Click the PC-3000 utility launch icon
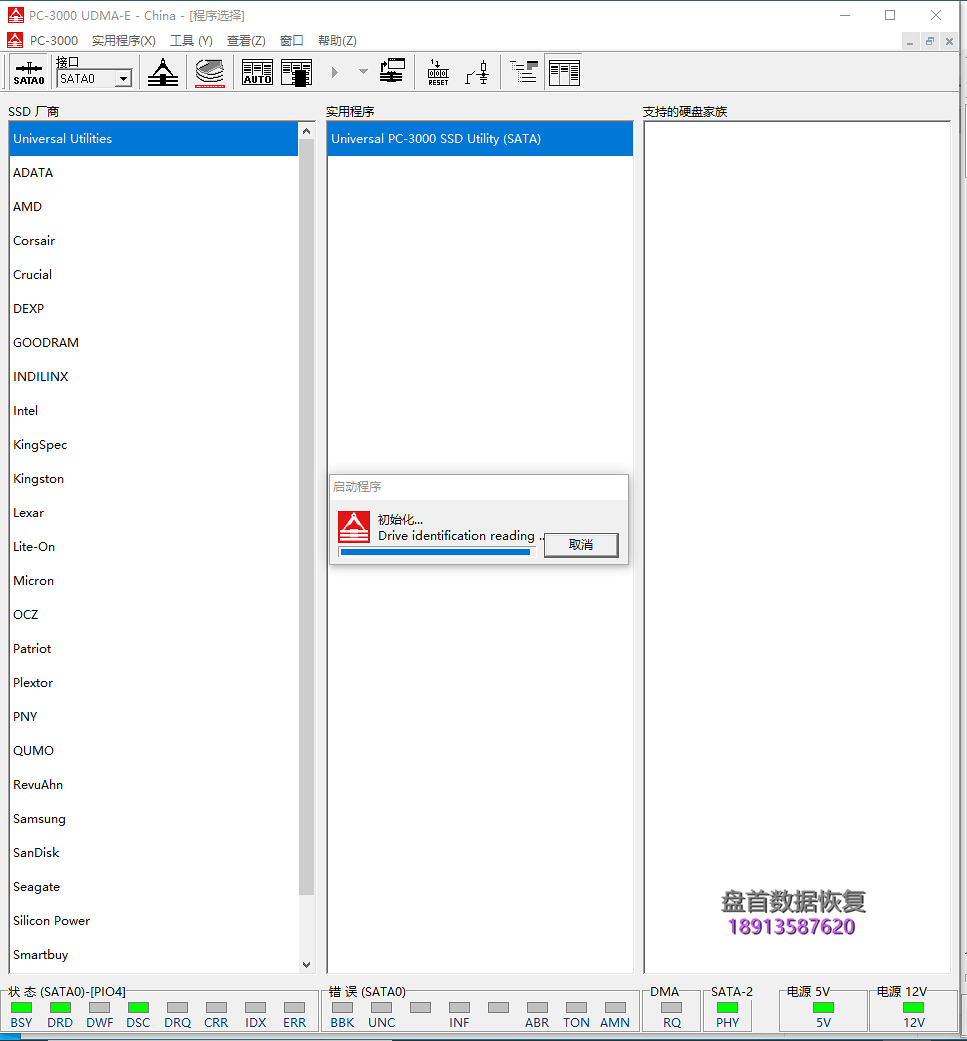The width and height of the screenshot is (967, 1041). click(163, 72)
